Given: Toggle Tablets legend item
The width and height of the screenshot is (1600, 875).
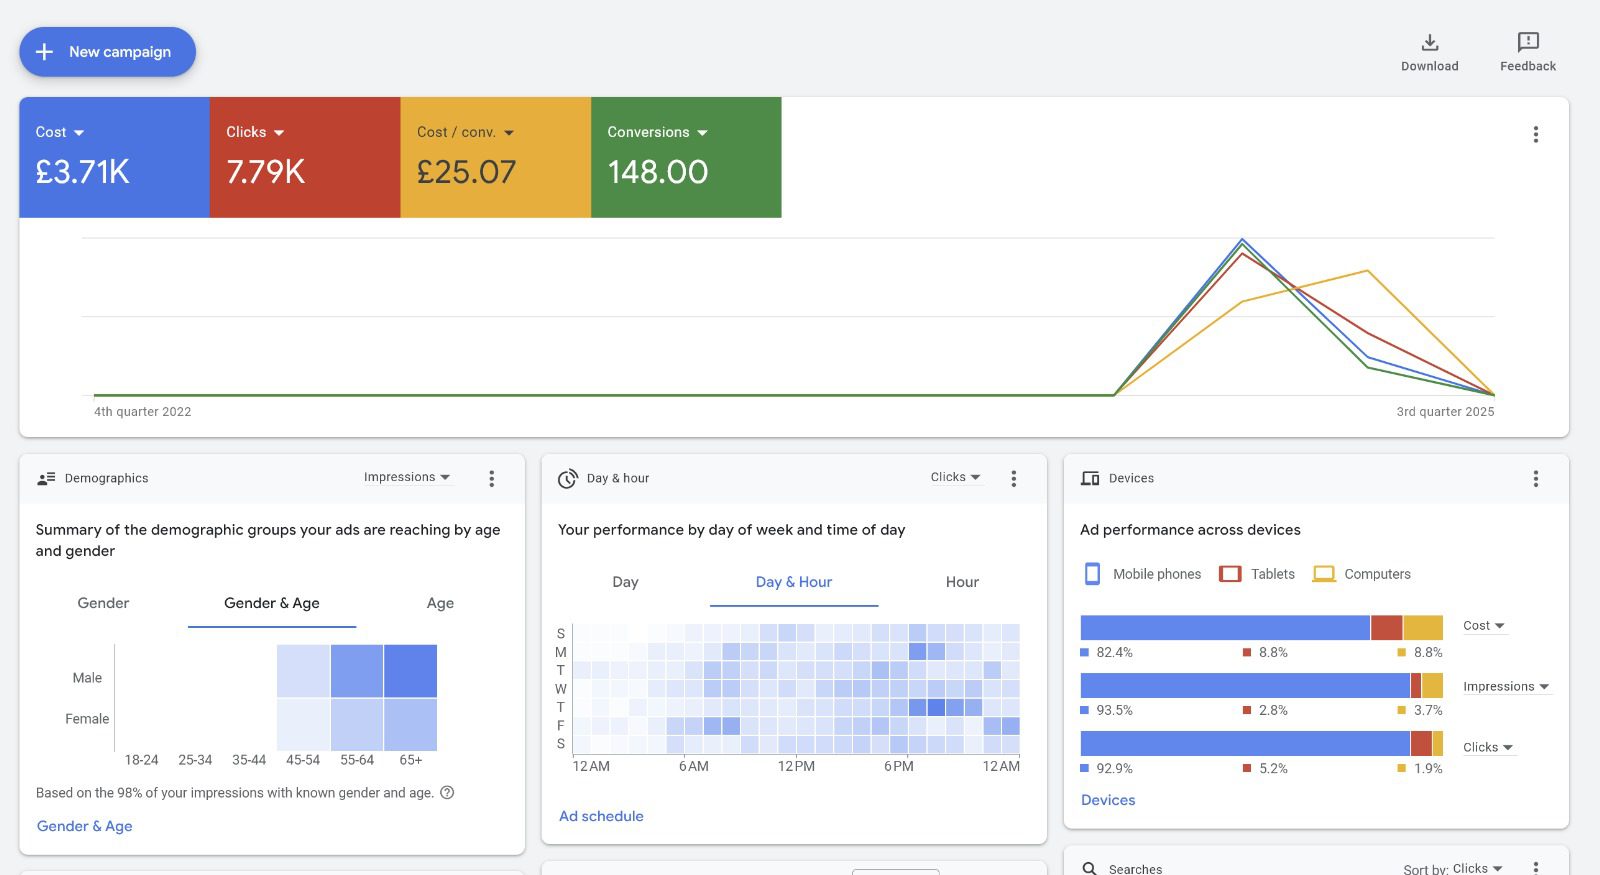Looking at the screenshot, I should [x=1257, y=574].
